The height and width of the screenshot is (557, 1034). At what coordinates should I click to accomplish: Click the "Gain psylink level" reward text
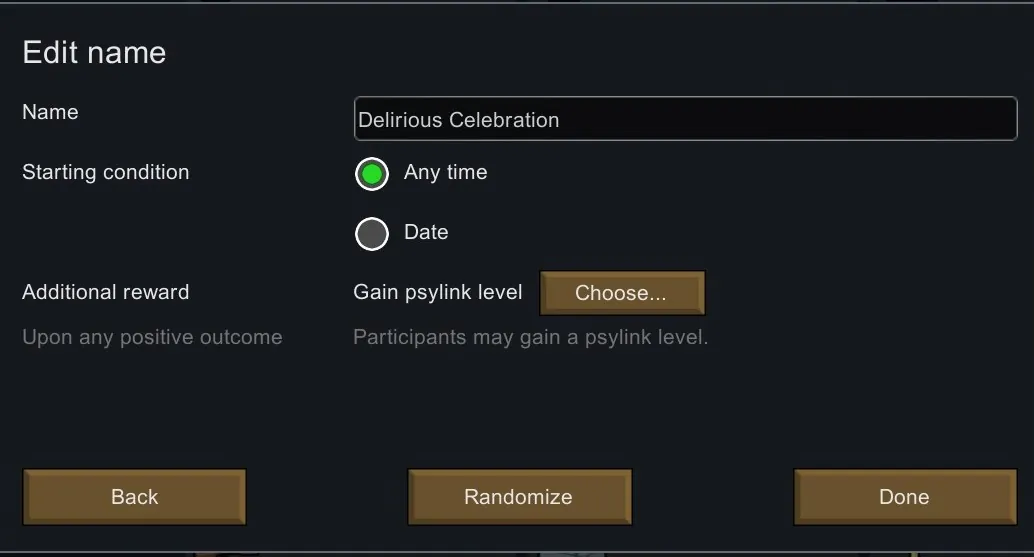437,292
